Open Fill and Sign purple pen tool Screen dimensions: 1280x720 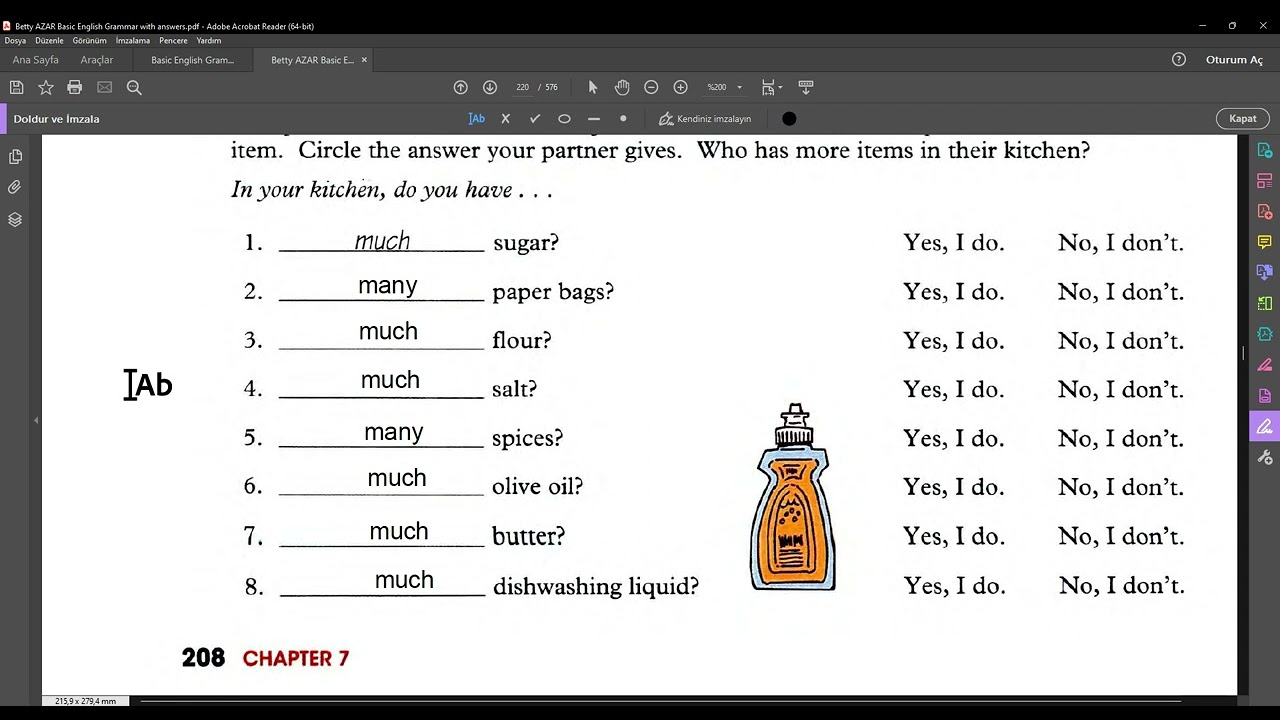[x=1265, y=427]
